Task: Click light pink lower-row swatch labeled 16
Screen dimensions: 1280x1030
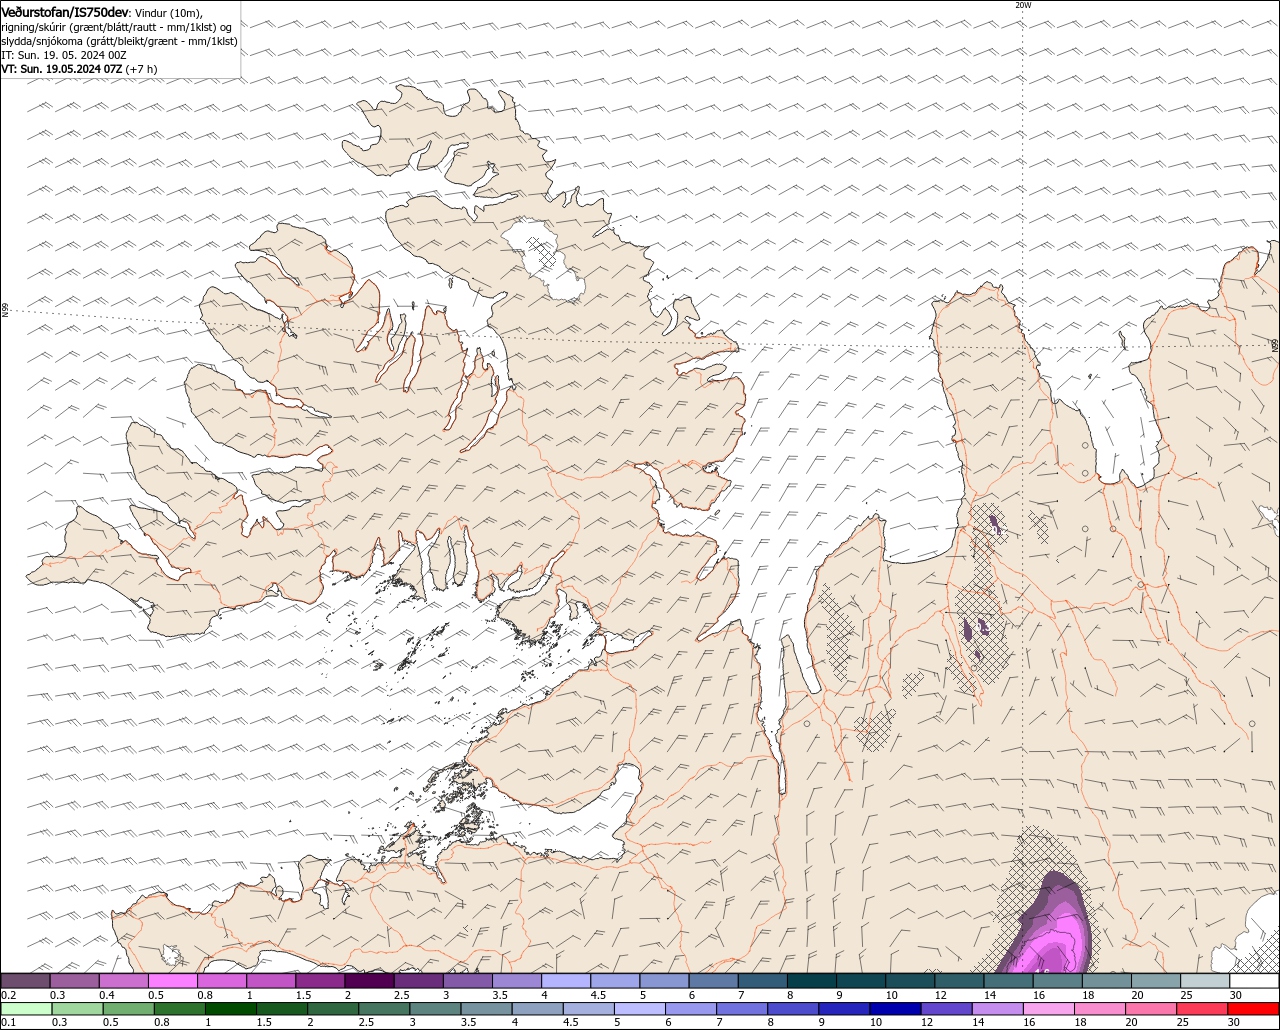Action: point(1049,1009)
